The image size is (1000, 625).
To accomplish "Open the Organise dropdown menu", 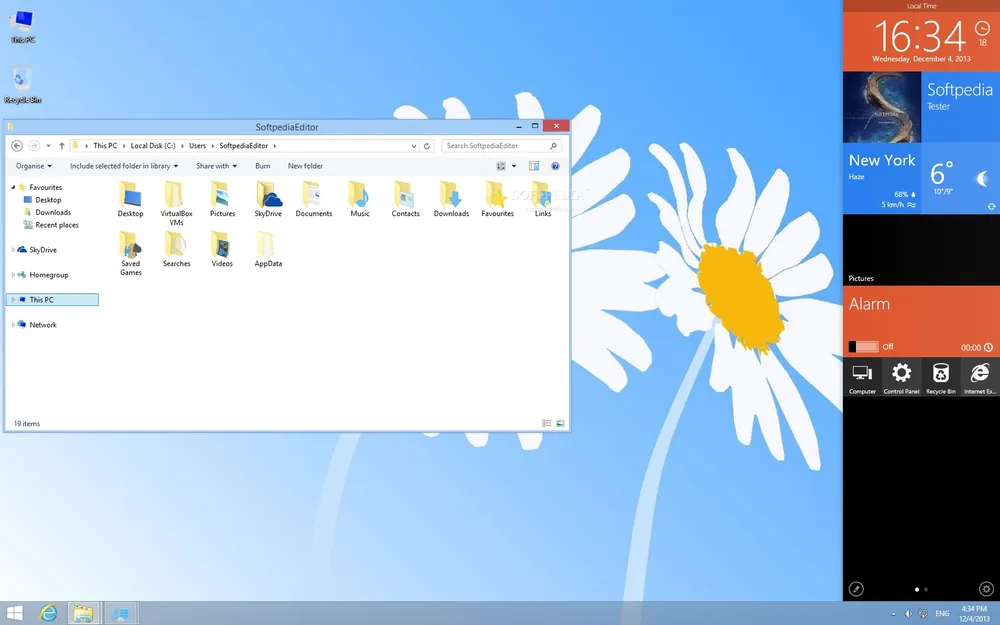I will coord(33,166).
